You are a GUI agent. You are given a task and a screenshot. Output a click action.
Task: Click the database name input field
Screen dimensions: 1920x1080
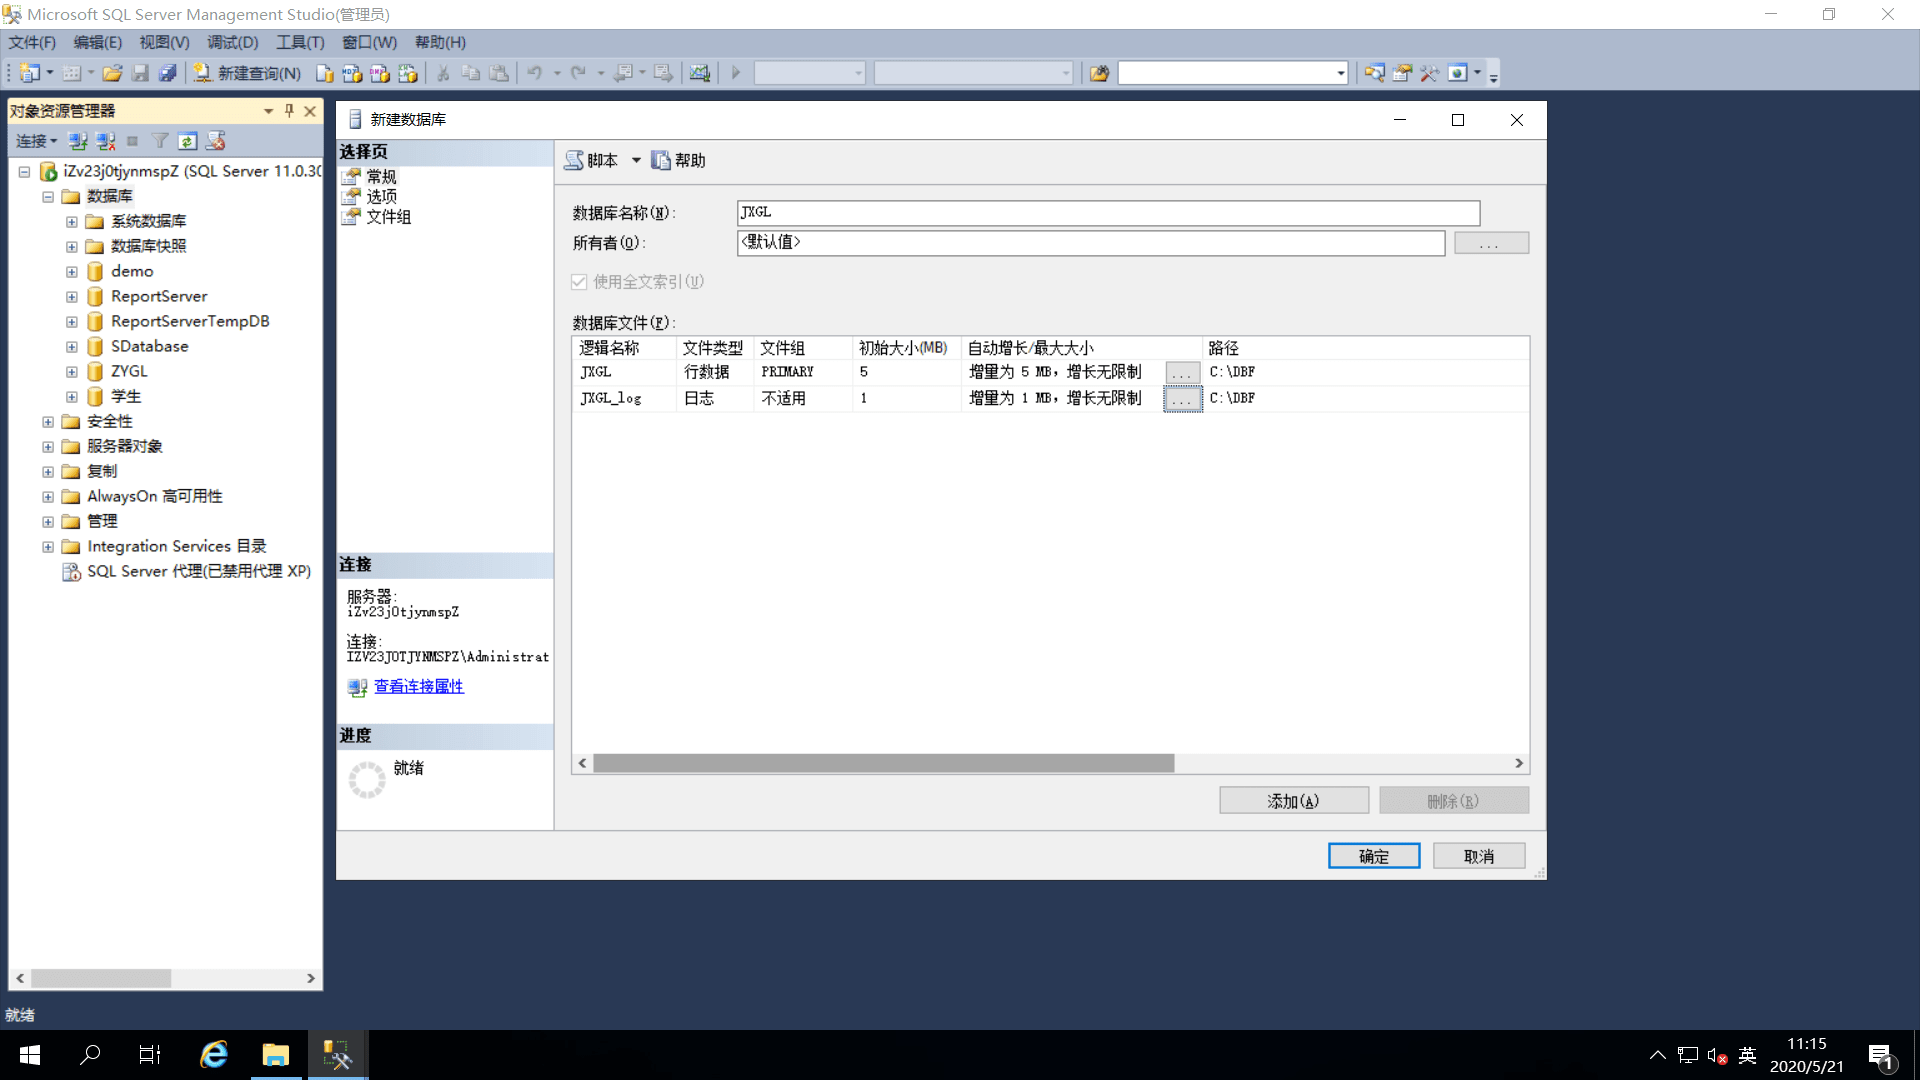click(1107, 212)
